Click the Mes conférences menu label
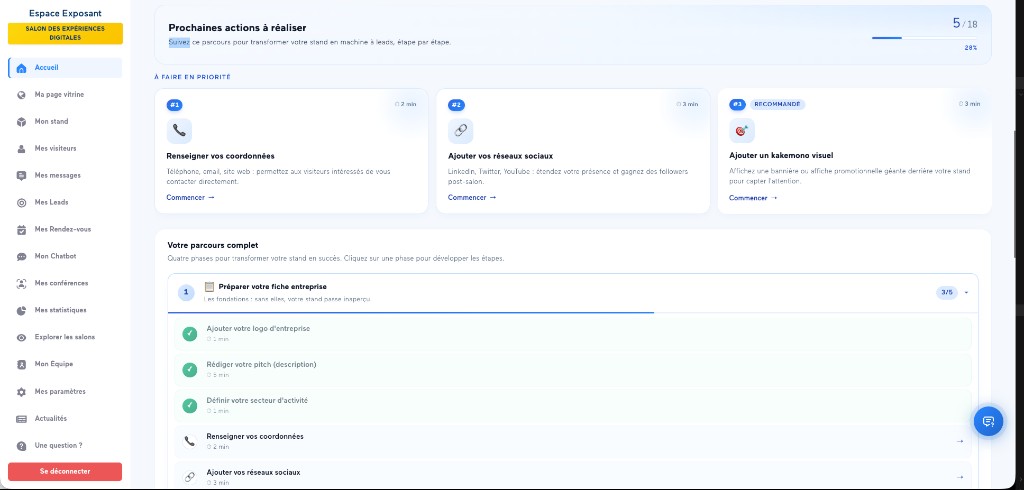 pyautogui.click(x=61, y=284)
